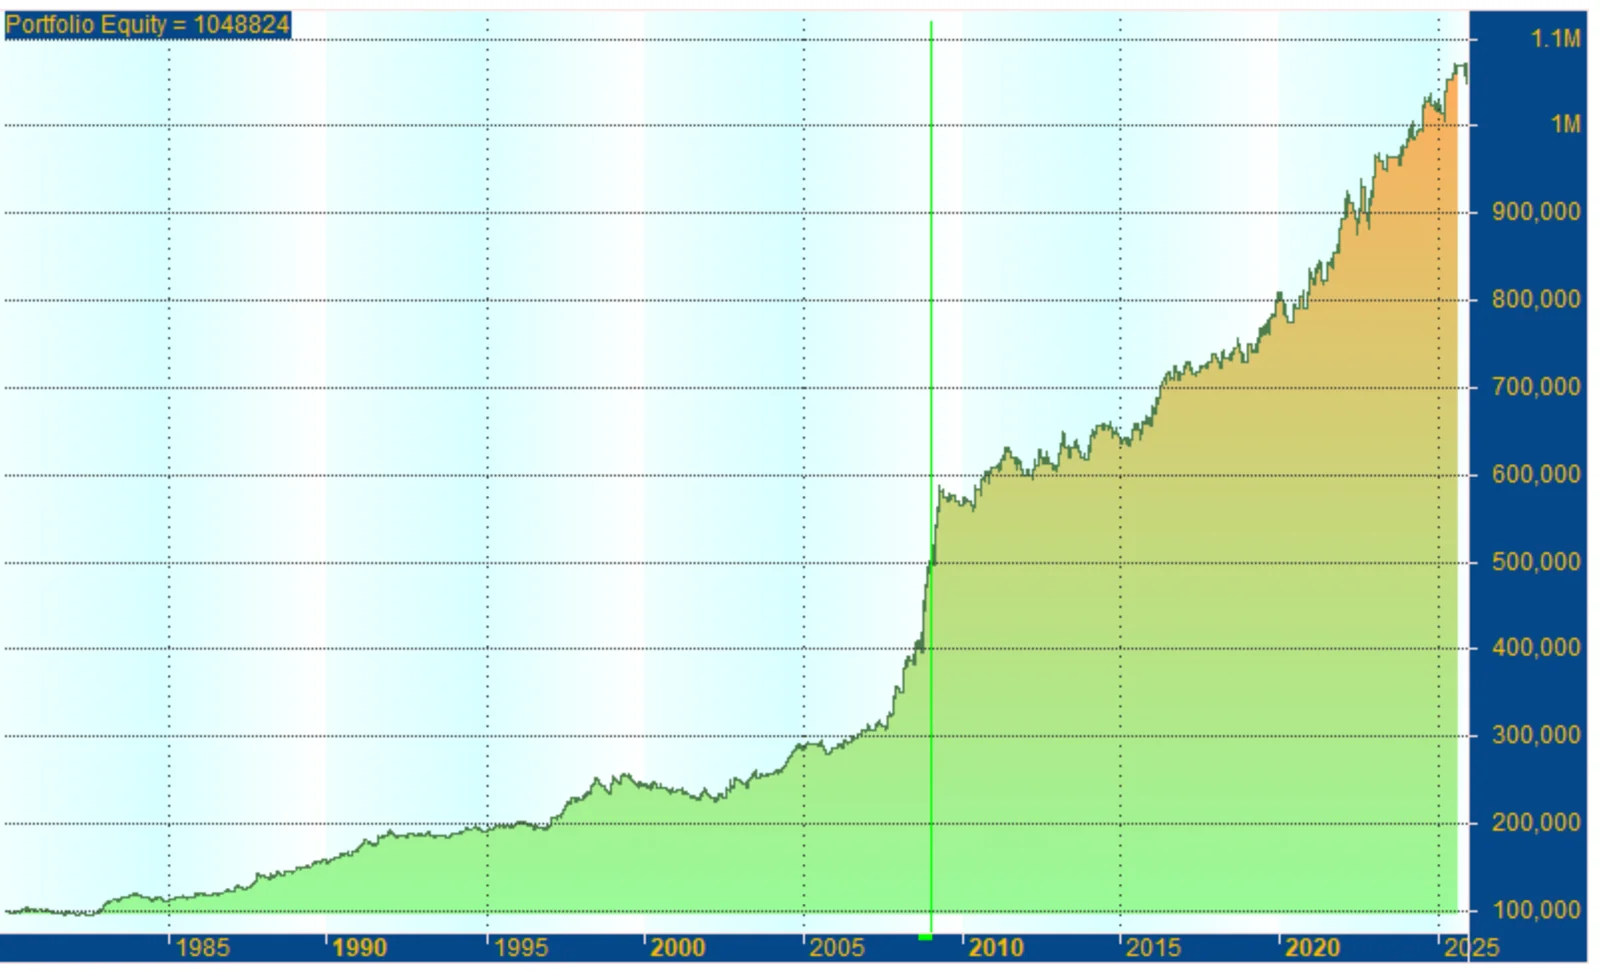Click the 2005 date label

(x=837, y=948)
